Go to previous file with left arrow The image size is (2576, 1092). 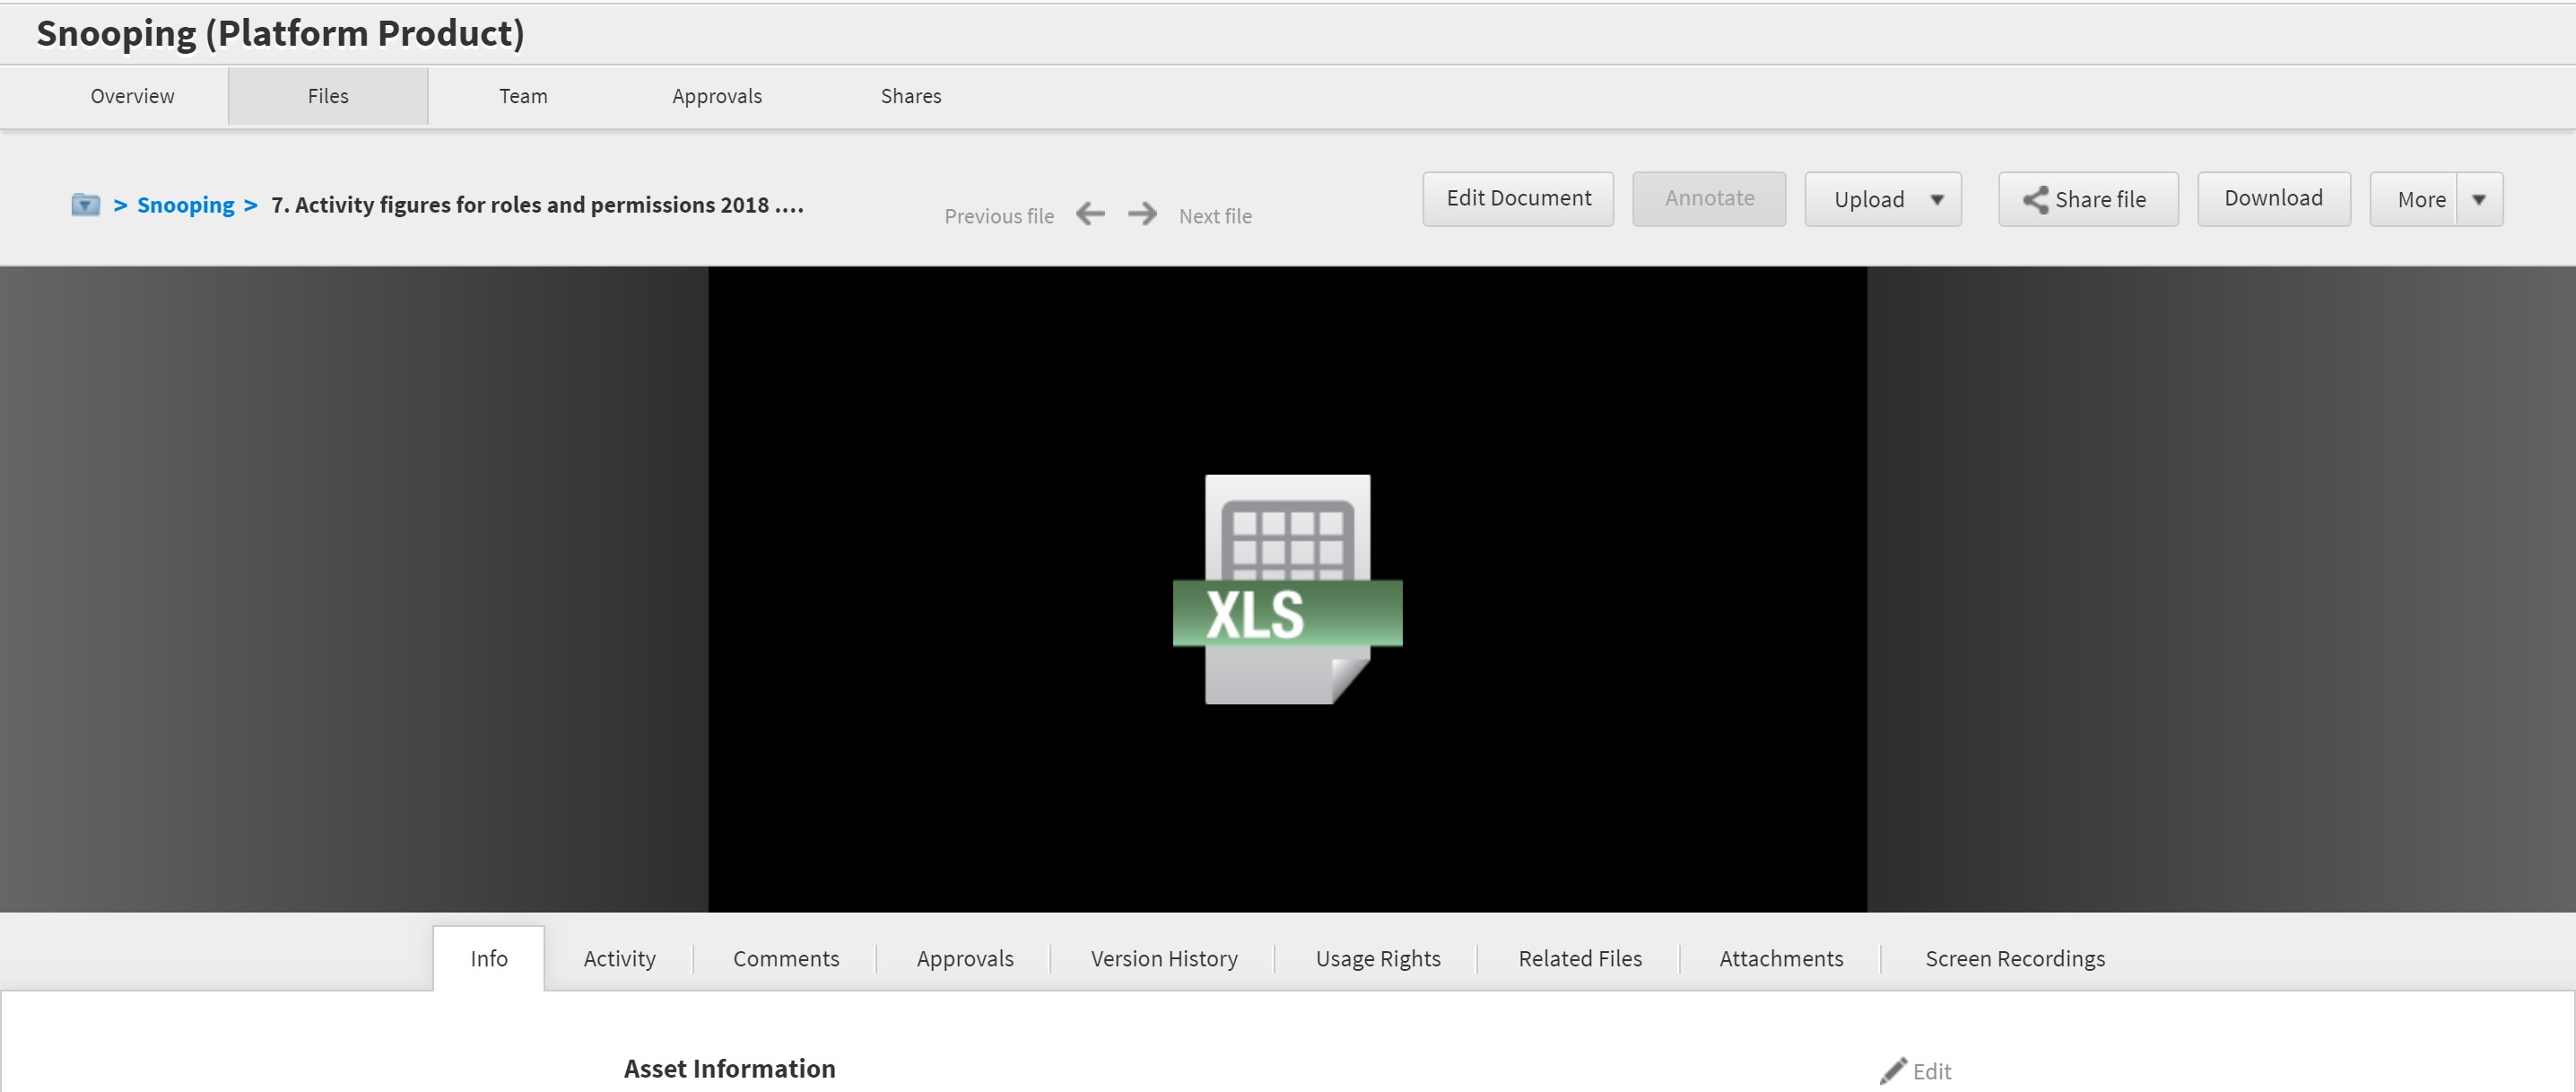[1090, 214]
